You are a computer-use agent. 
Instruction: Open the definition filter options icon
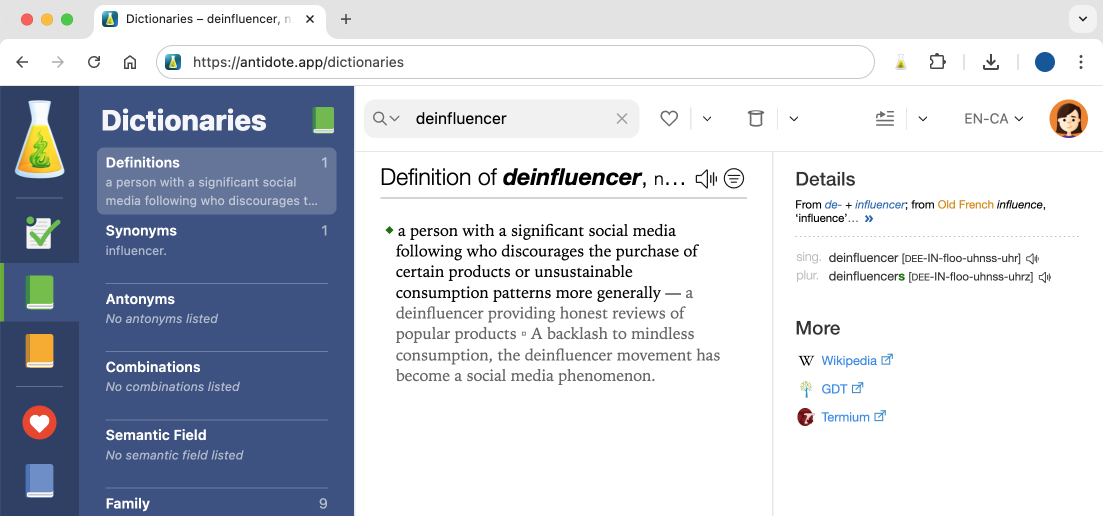[734, 179]
